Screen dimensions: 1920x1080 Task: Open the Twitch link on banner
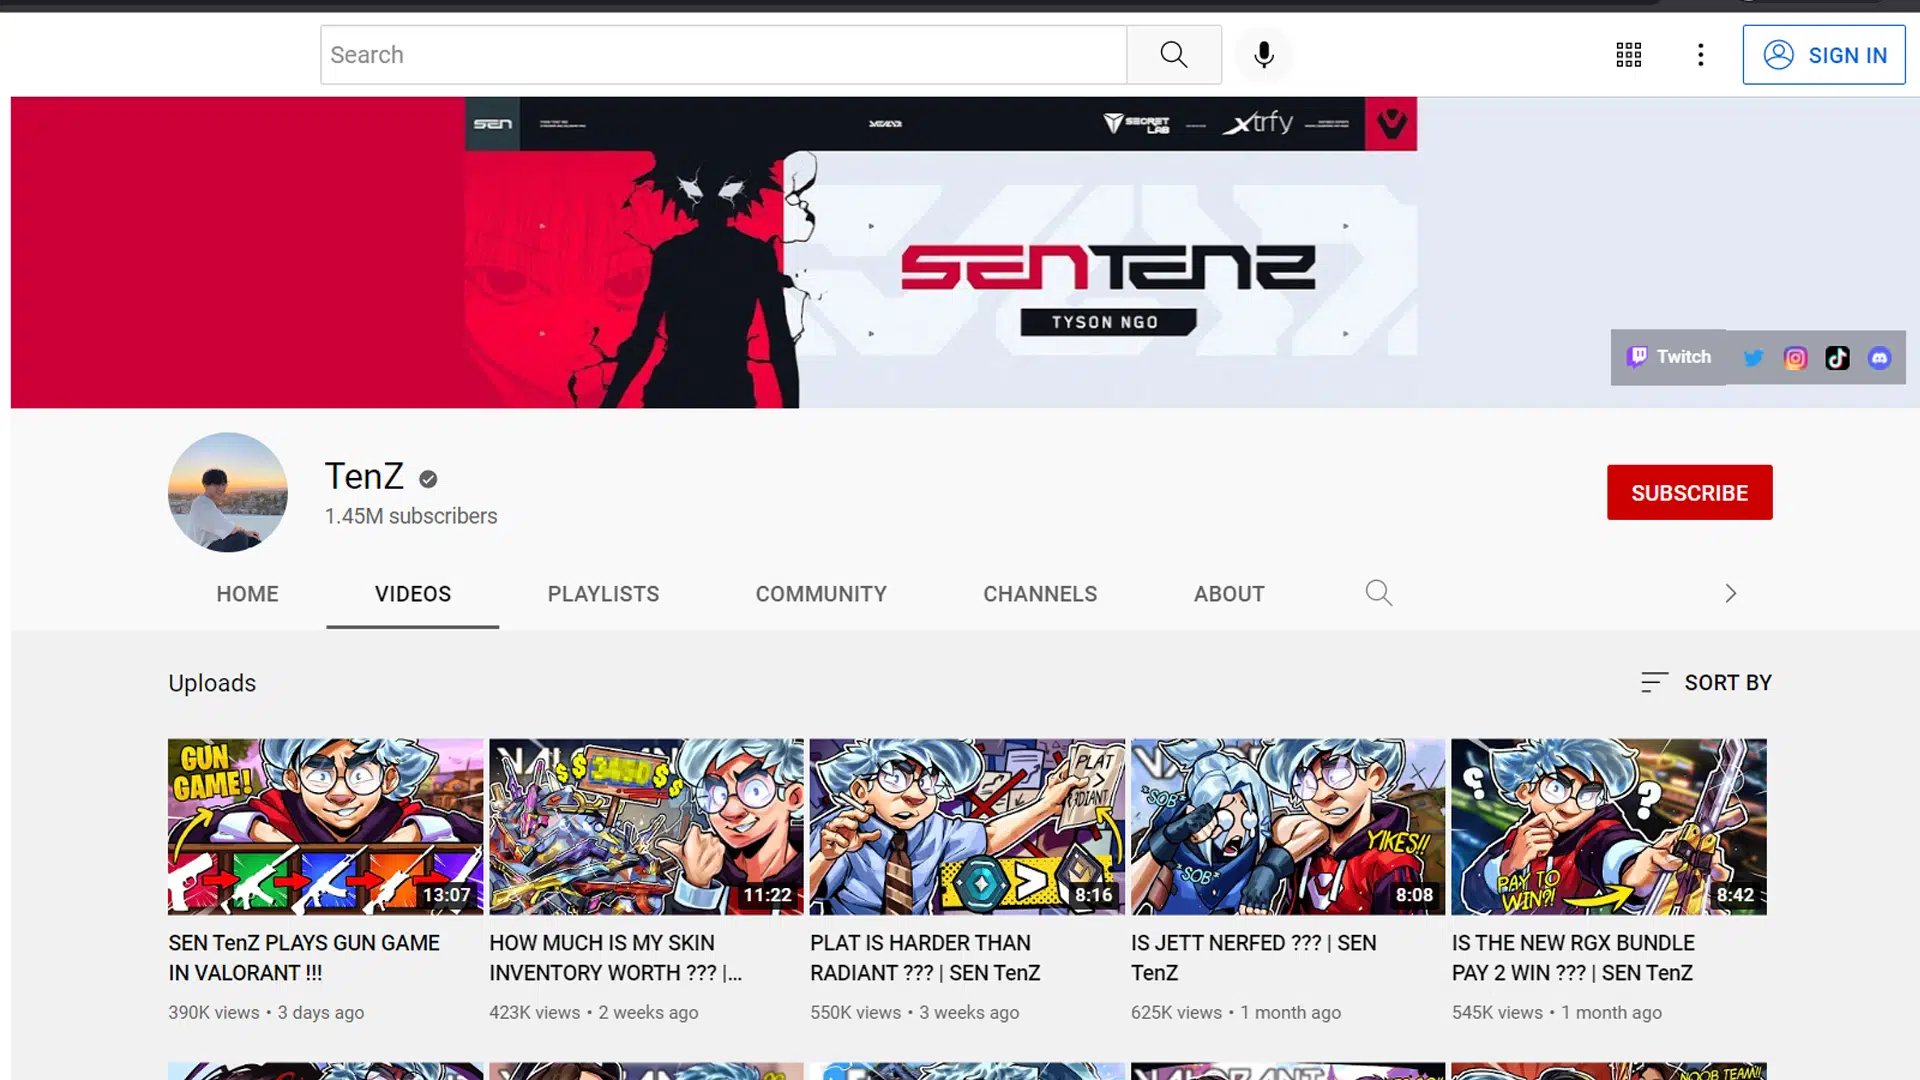point(1669,357)
